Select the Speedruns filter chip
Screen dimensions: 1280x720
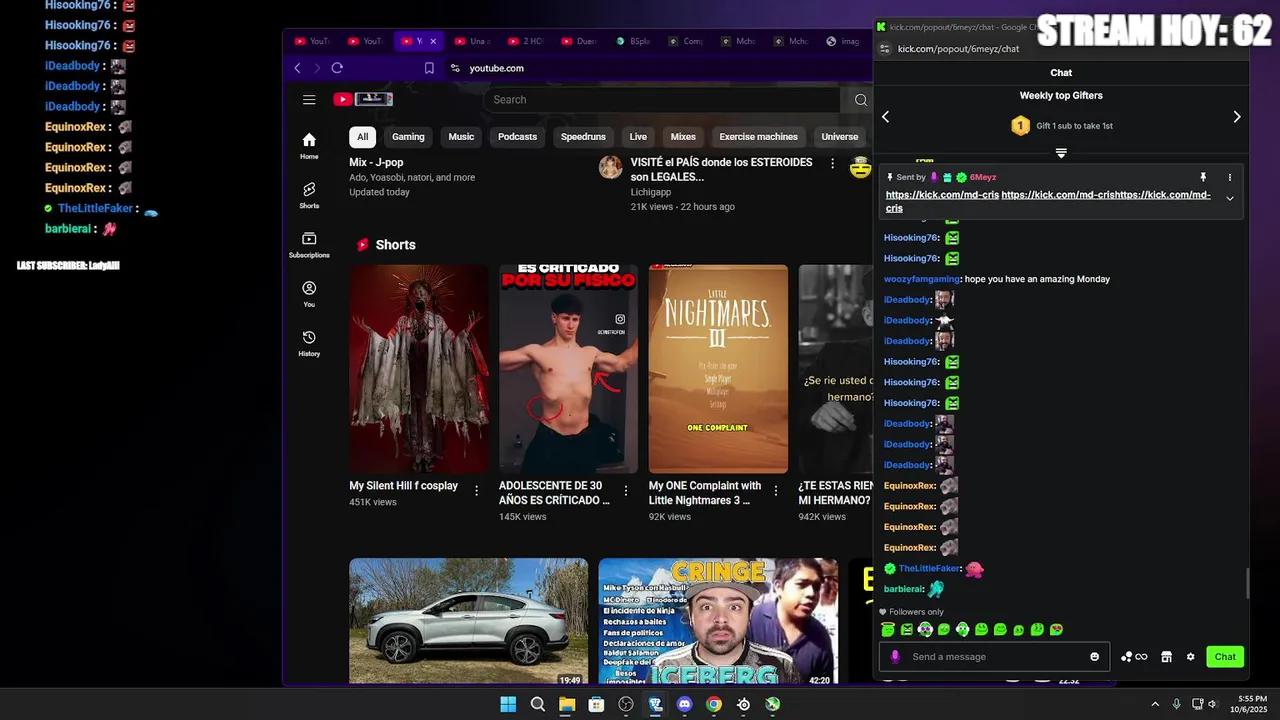[x=583, y=137]
